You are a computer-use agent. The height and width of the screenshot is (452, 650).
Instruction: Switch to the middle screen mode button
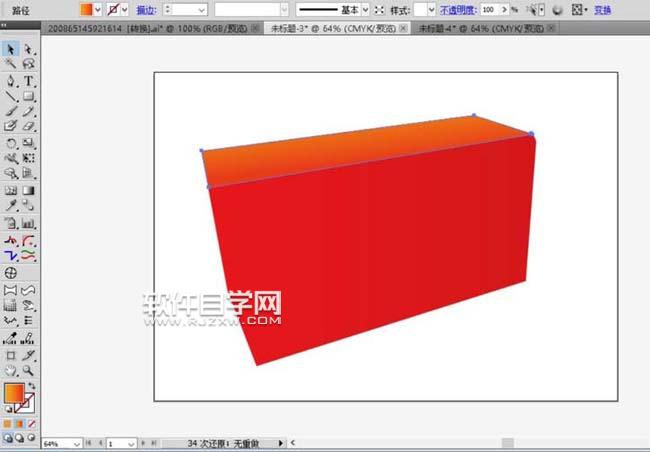point(19,437)
